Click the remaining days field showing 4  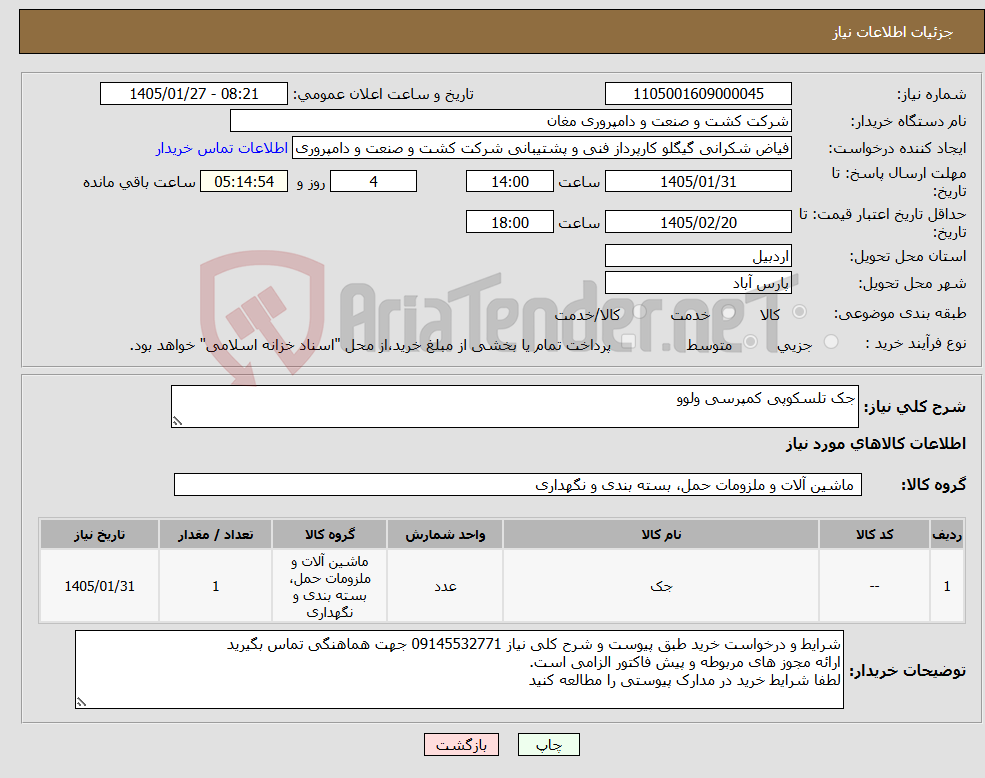tap(373, 182)
